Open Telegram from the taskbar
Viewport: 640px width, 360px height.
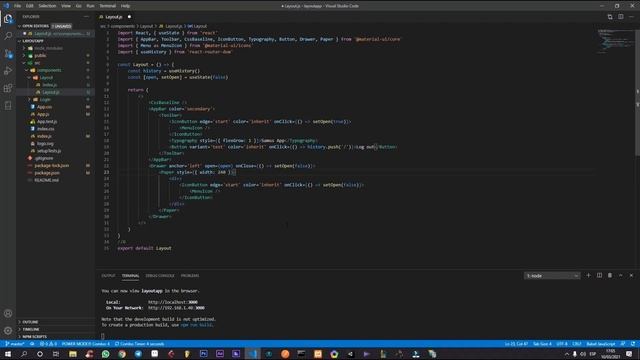tap(138, 354)
